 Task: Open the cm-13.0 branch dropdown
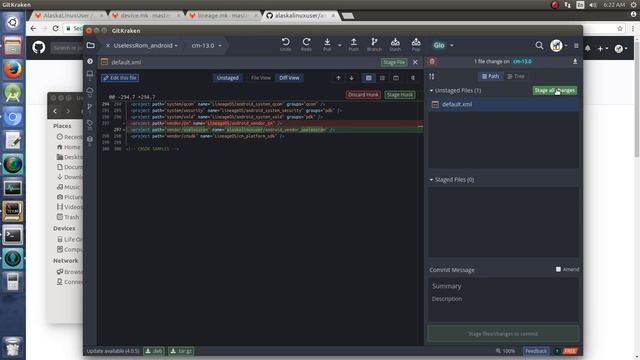point(206,45)
